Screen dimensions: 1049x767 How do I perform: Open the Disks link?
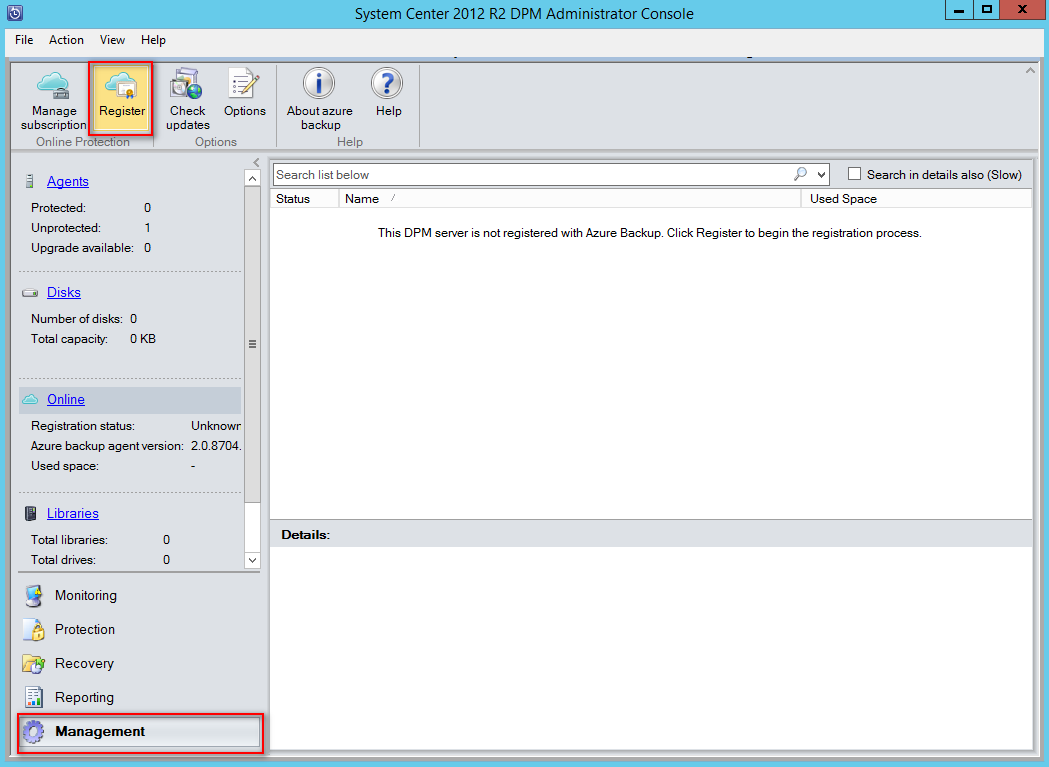(64, 292)
